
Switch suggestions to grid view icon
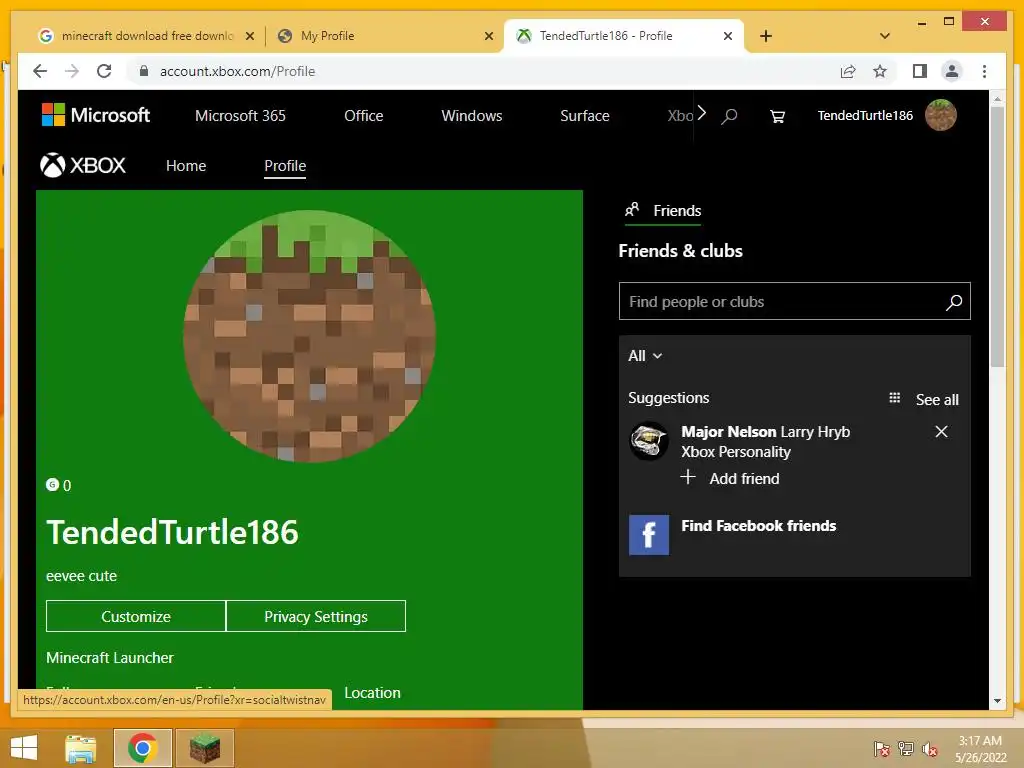pos(895,398)
